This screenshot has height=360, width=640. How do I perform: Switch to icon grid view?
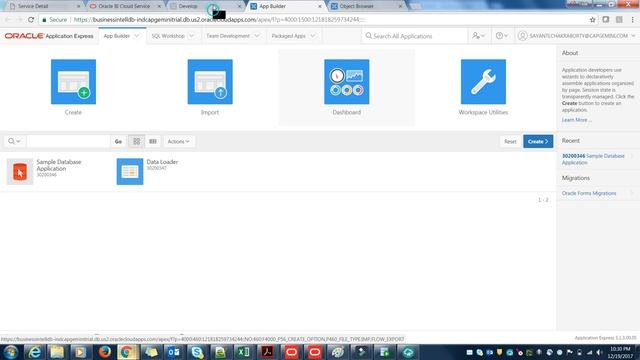coord(136,141)
